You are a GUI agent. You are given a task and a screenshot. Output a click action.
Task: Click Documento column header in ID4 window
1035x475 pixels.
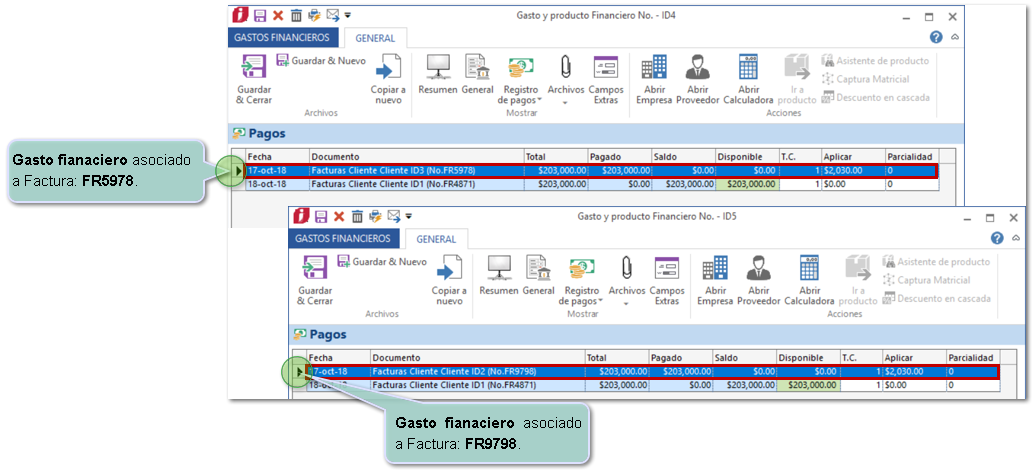coord(417,157)
